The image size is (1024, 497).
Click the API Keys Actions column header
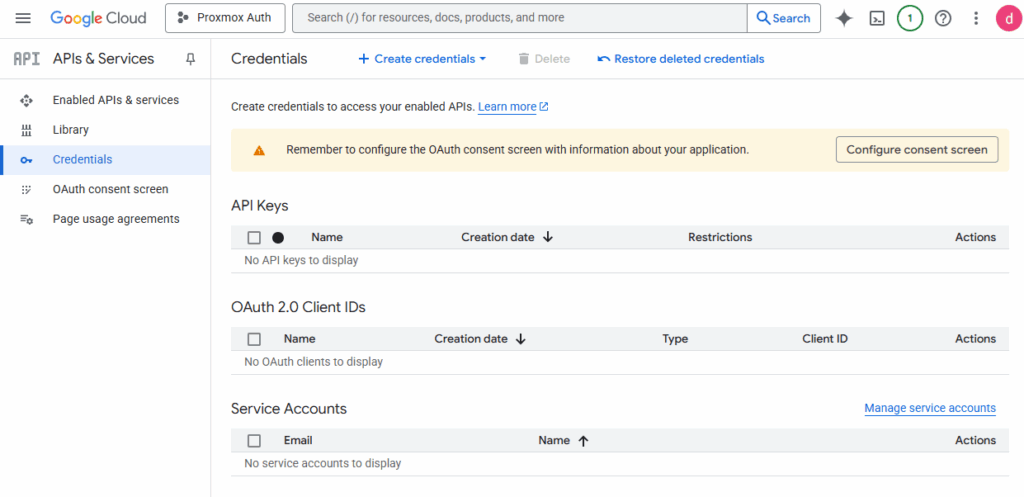click(x=975, y=237)
